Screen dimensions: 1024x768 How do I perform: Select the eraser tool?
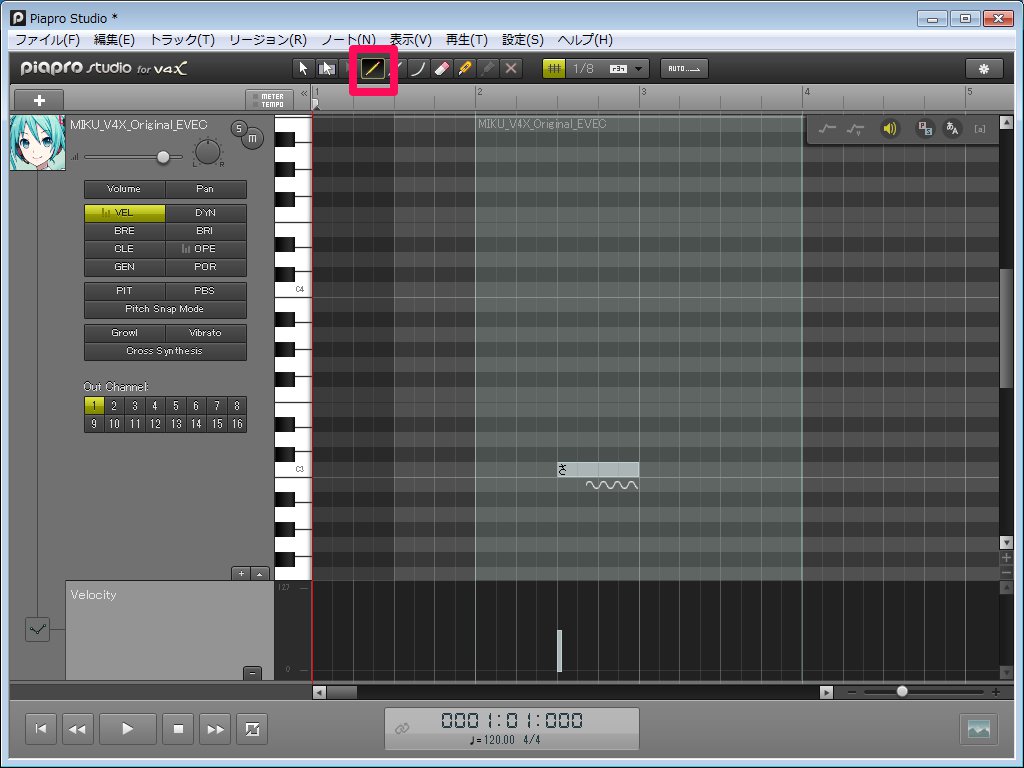pos(441,69)
